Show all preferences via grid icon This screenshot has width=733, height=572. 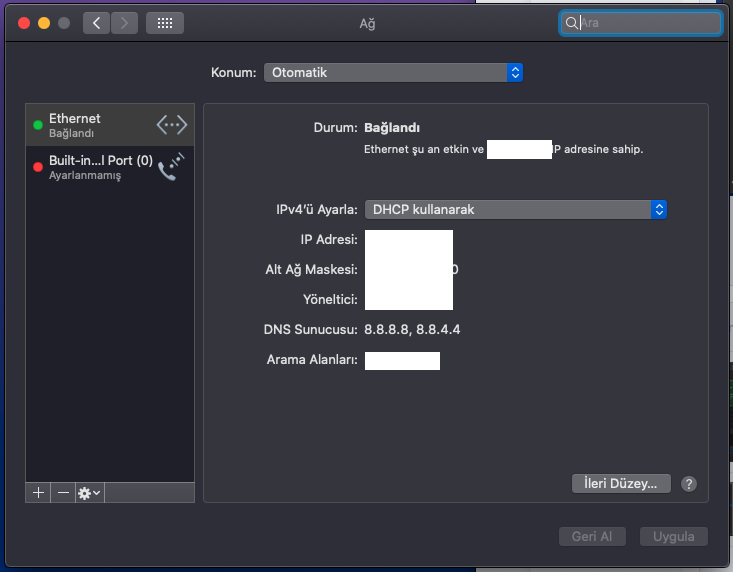164,22
